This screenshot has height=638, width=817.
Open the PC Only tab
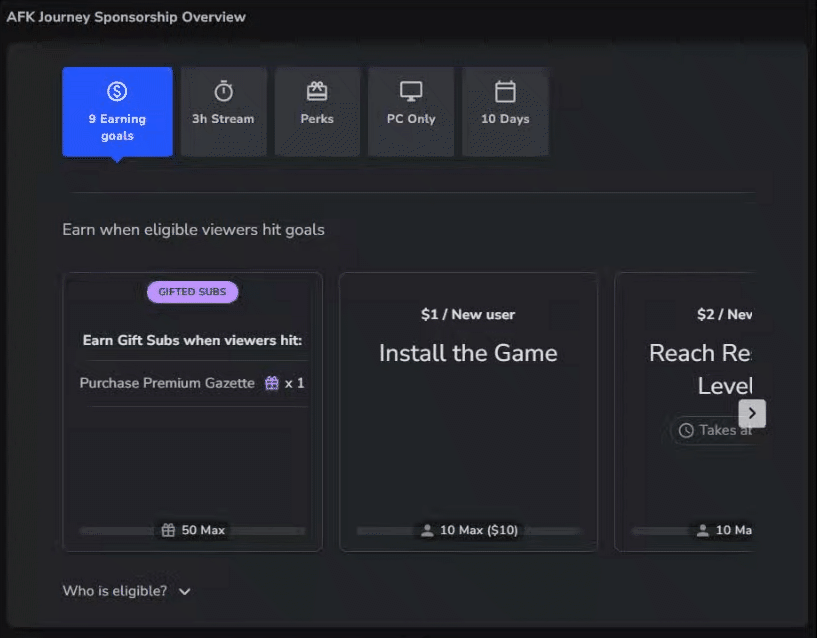pyautogui.click(x=411, y=112)
